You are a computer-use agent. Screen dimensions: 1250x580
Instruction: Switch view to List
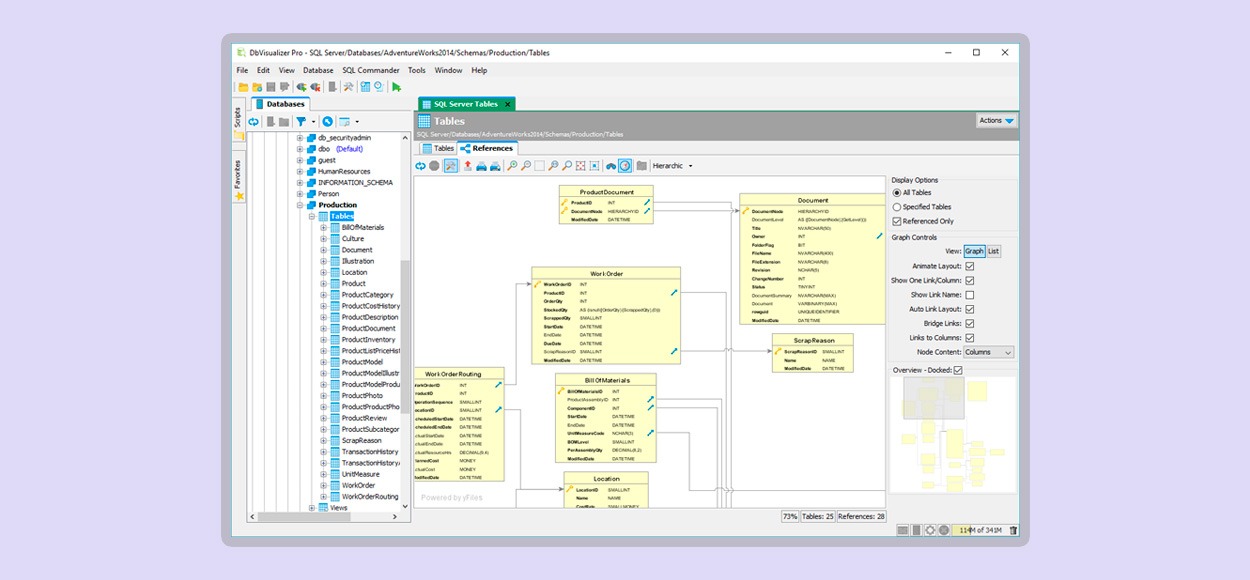tap(994, 251)
